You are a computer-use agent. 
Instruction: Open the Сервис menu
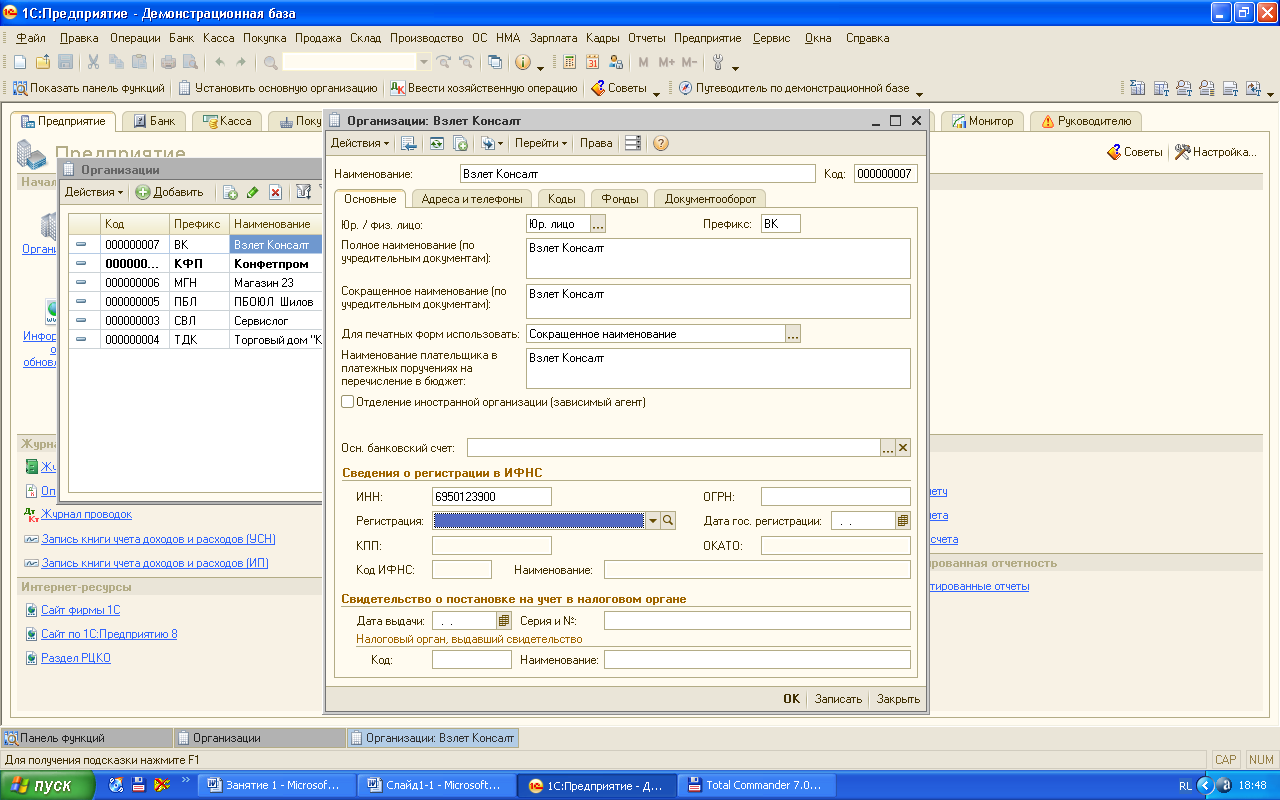point(771,38)
